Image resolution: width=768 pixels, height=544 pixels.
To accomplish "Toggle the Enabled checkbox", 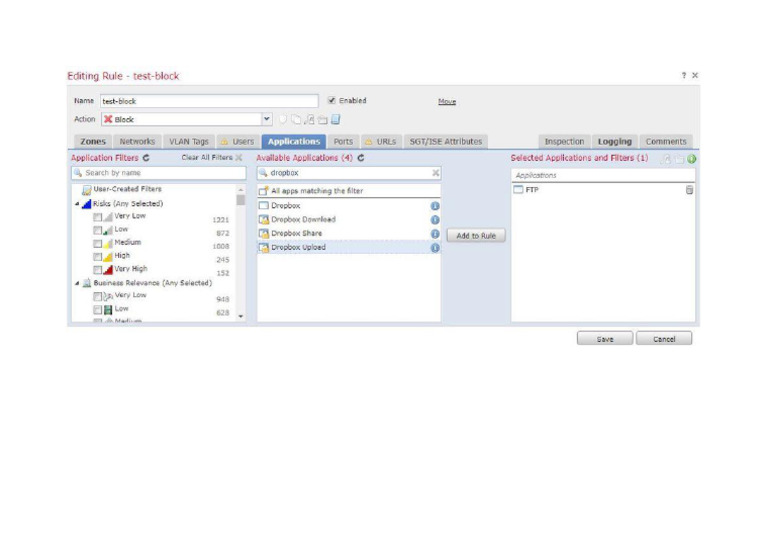I will 332,101.
